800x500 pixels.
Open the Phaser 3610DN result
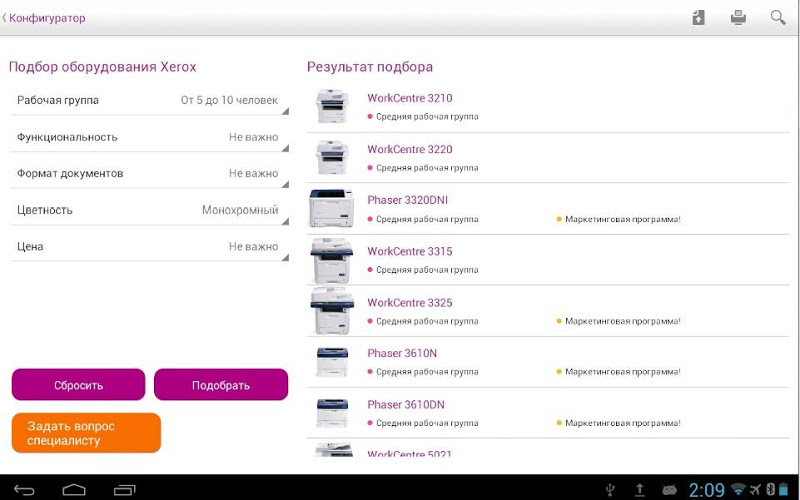[x=548, y=413]
